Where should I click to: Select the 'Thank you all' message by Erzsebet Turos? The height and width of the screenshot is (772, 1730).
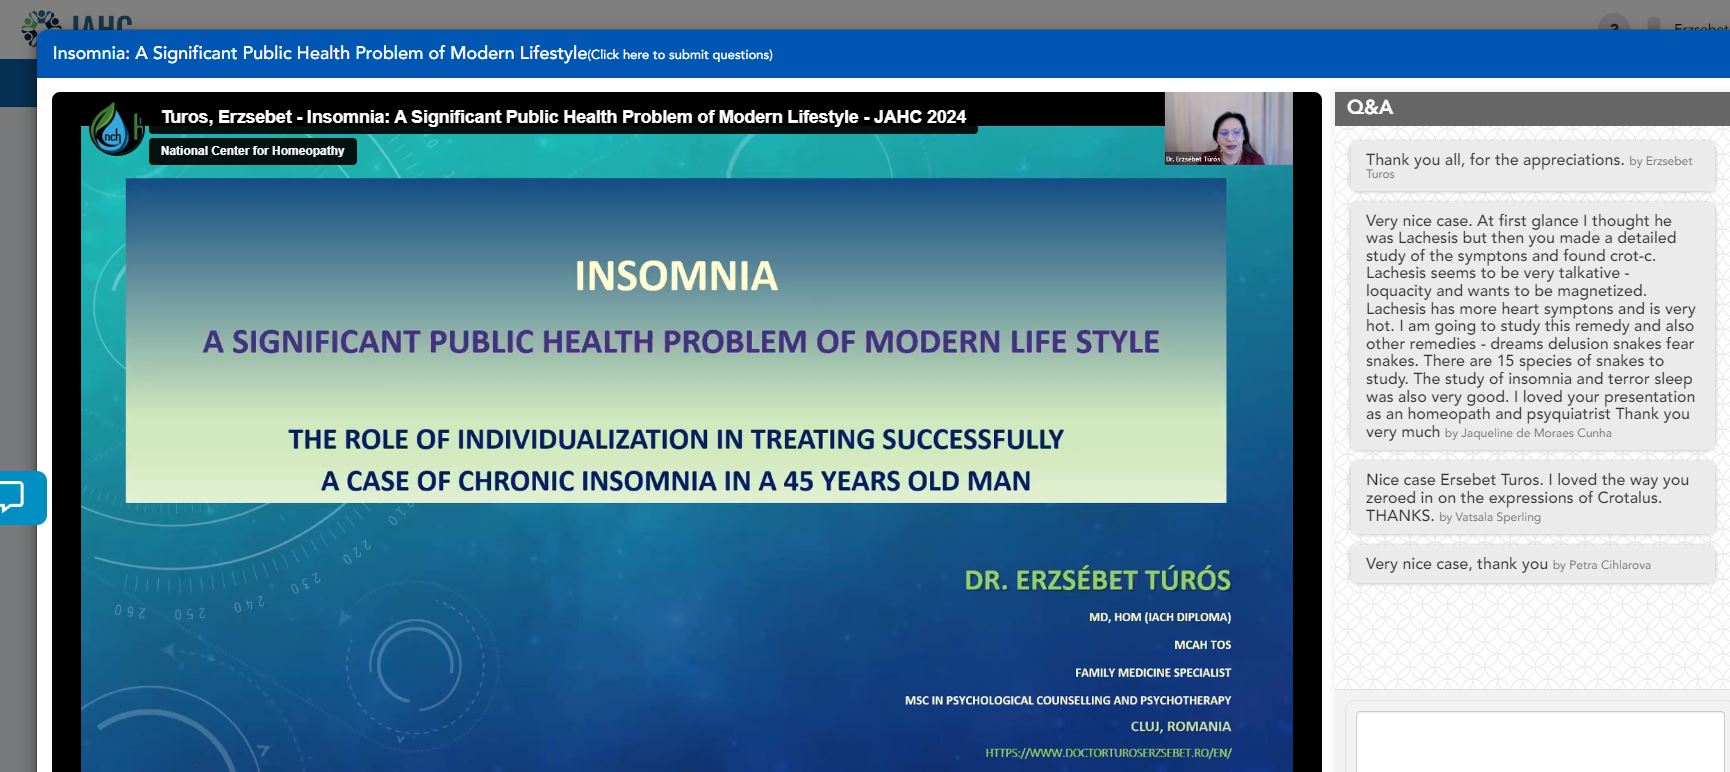tap(1530, 165)
